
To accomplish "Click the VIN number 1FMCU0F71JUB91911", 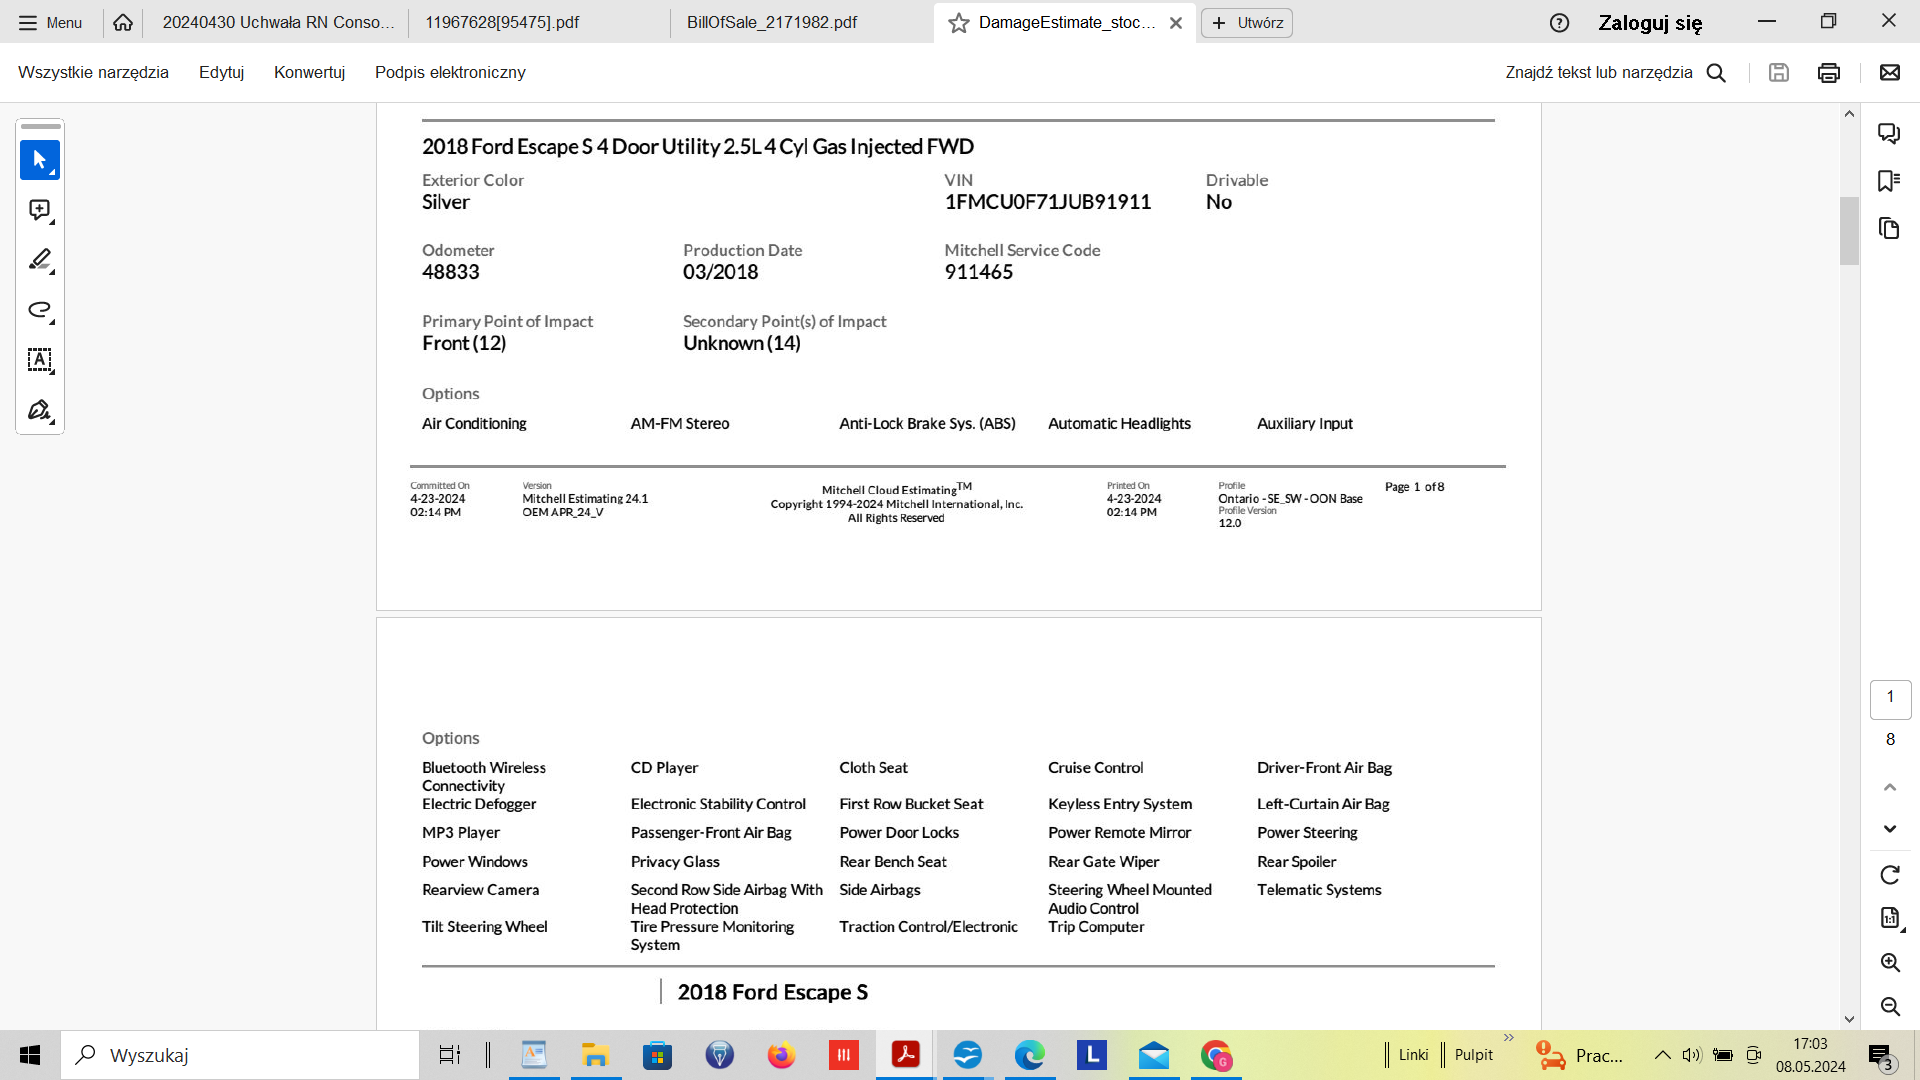I will 1047,202.
